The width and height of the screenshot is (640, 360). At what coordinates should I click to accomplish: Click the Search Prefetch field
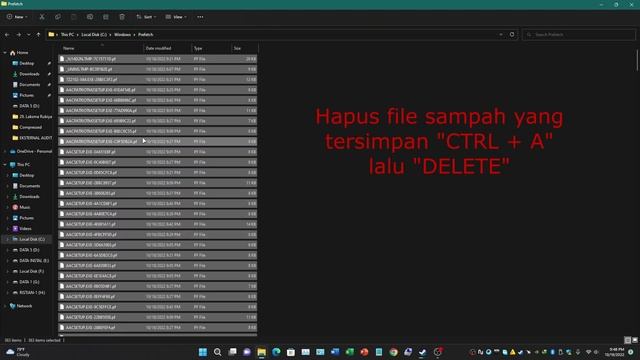pos(579,35)
